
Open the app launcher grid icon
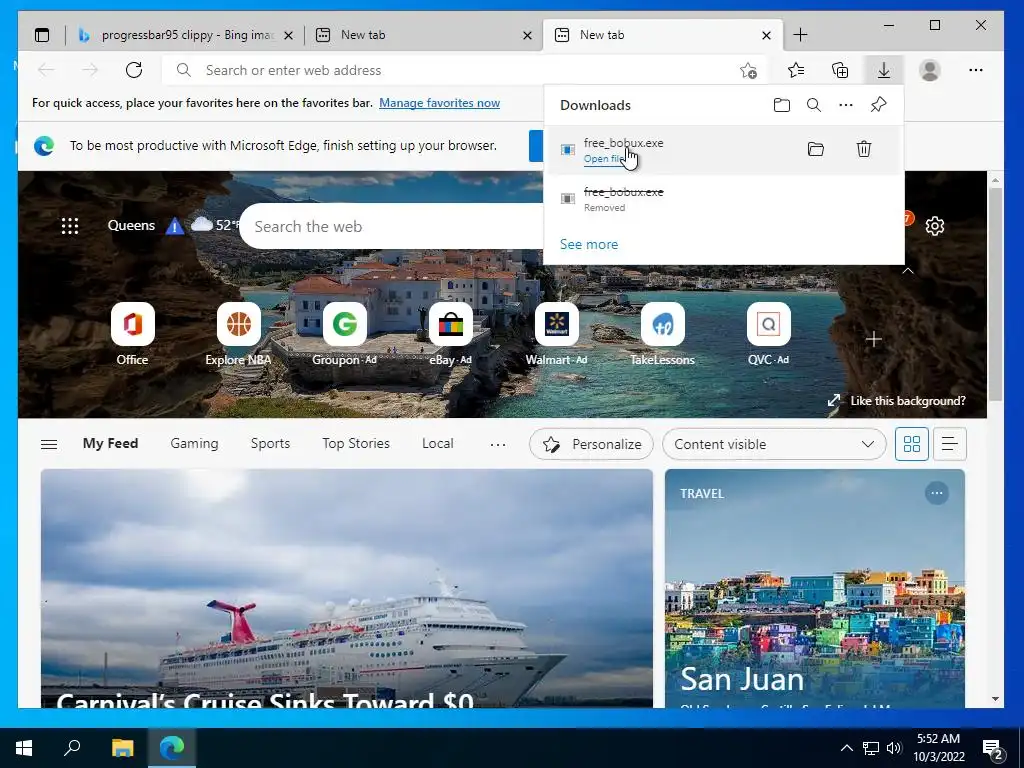pos(70,226)
